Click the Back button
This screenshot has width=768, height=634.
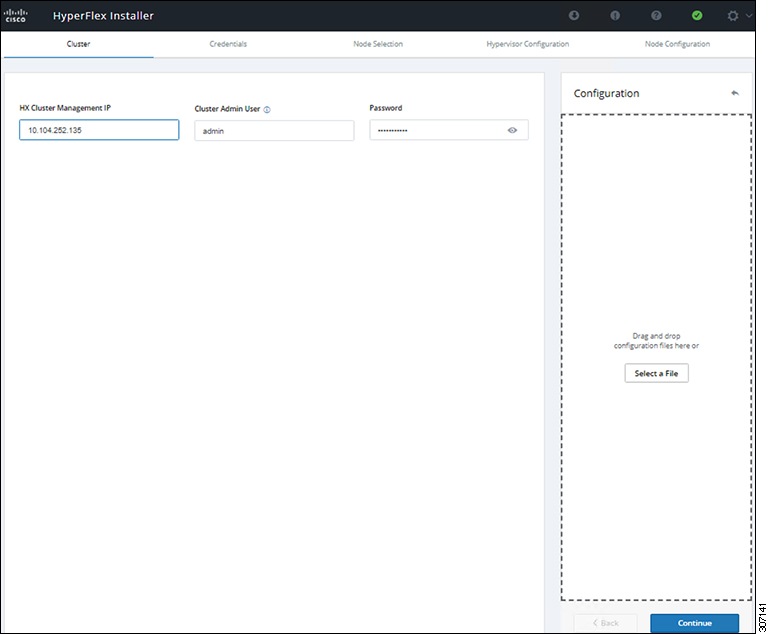coord(605,623)
